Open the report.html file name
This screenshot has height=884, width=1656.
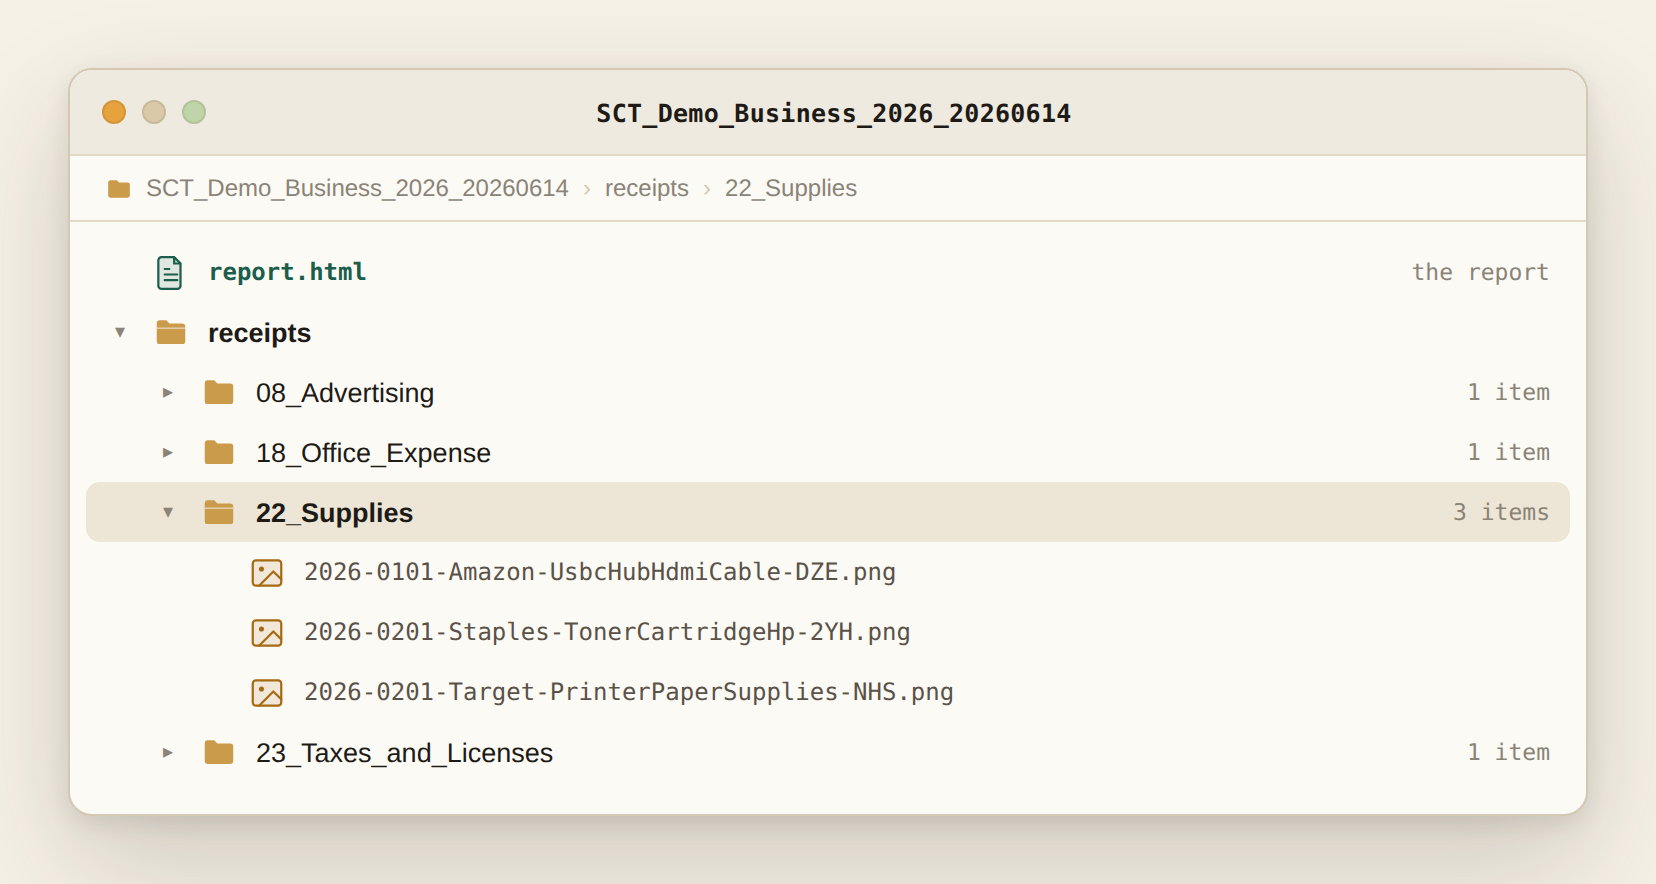tap(287, 272)
